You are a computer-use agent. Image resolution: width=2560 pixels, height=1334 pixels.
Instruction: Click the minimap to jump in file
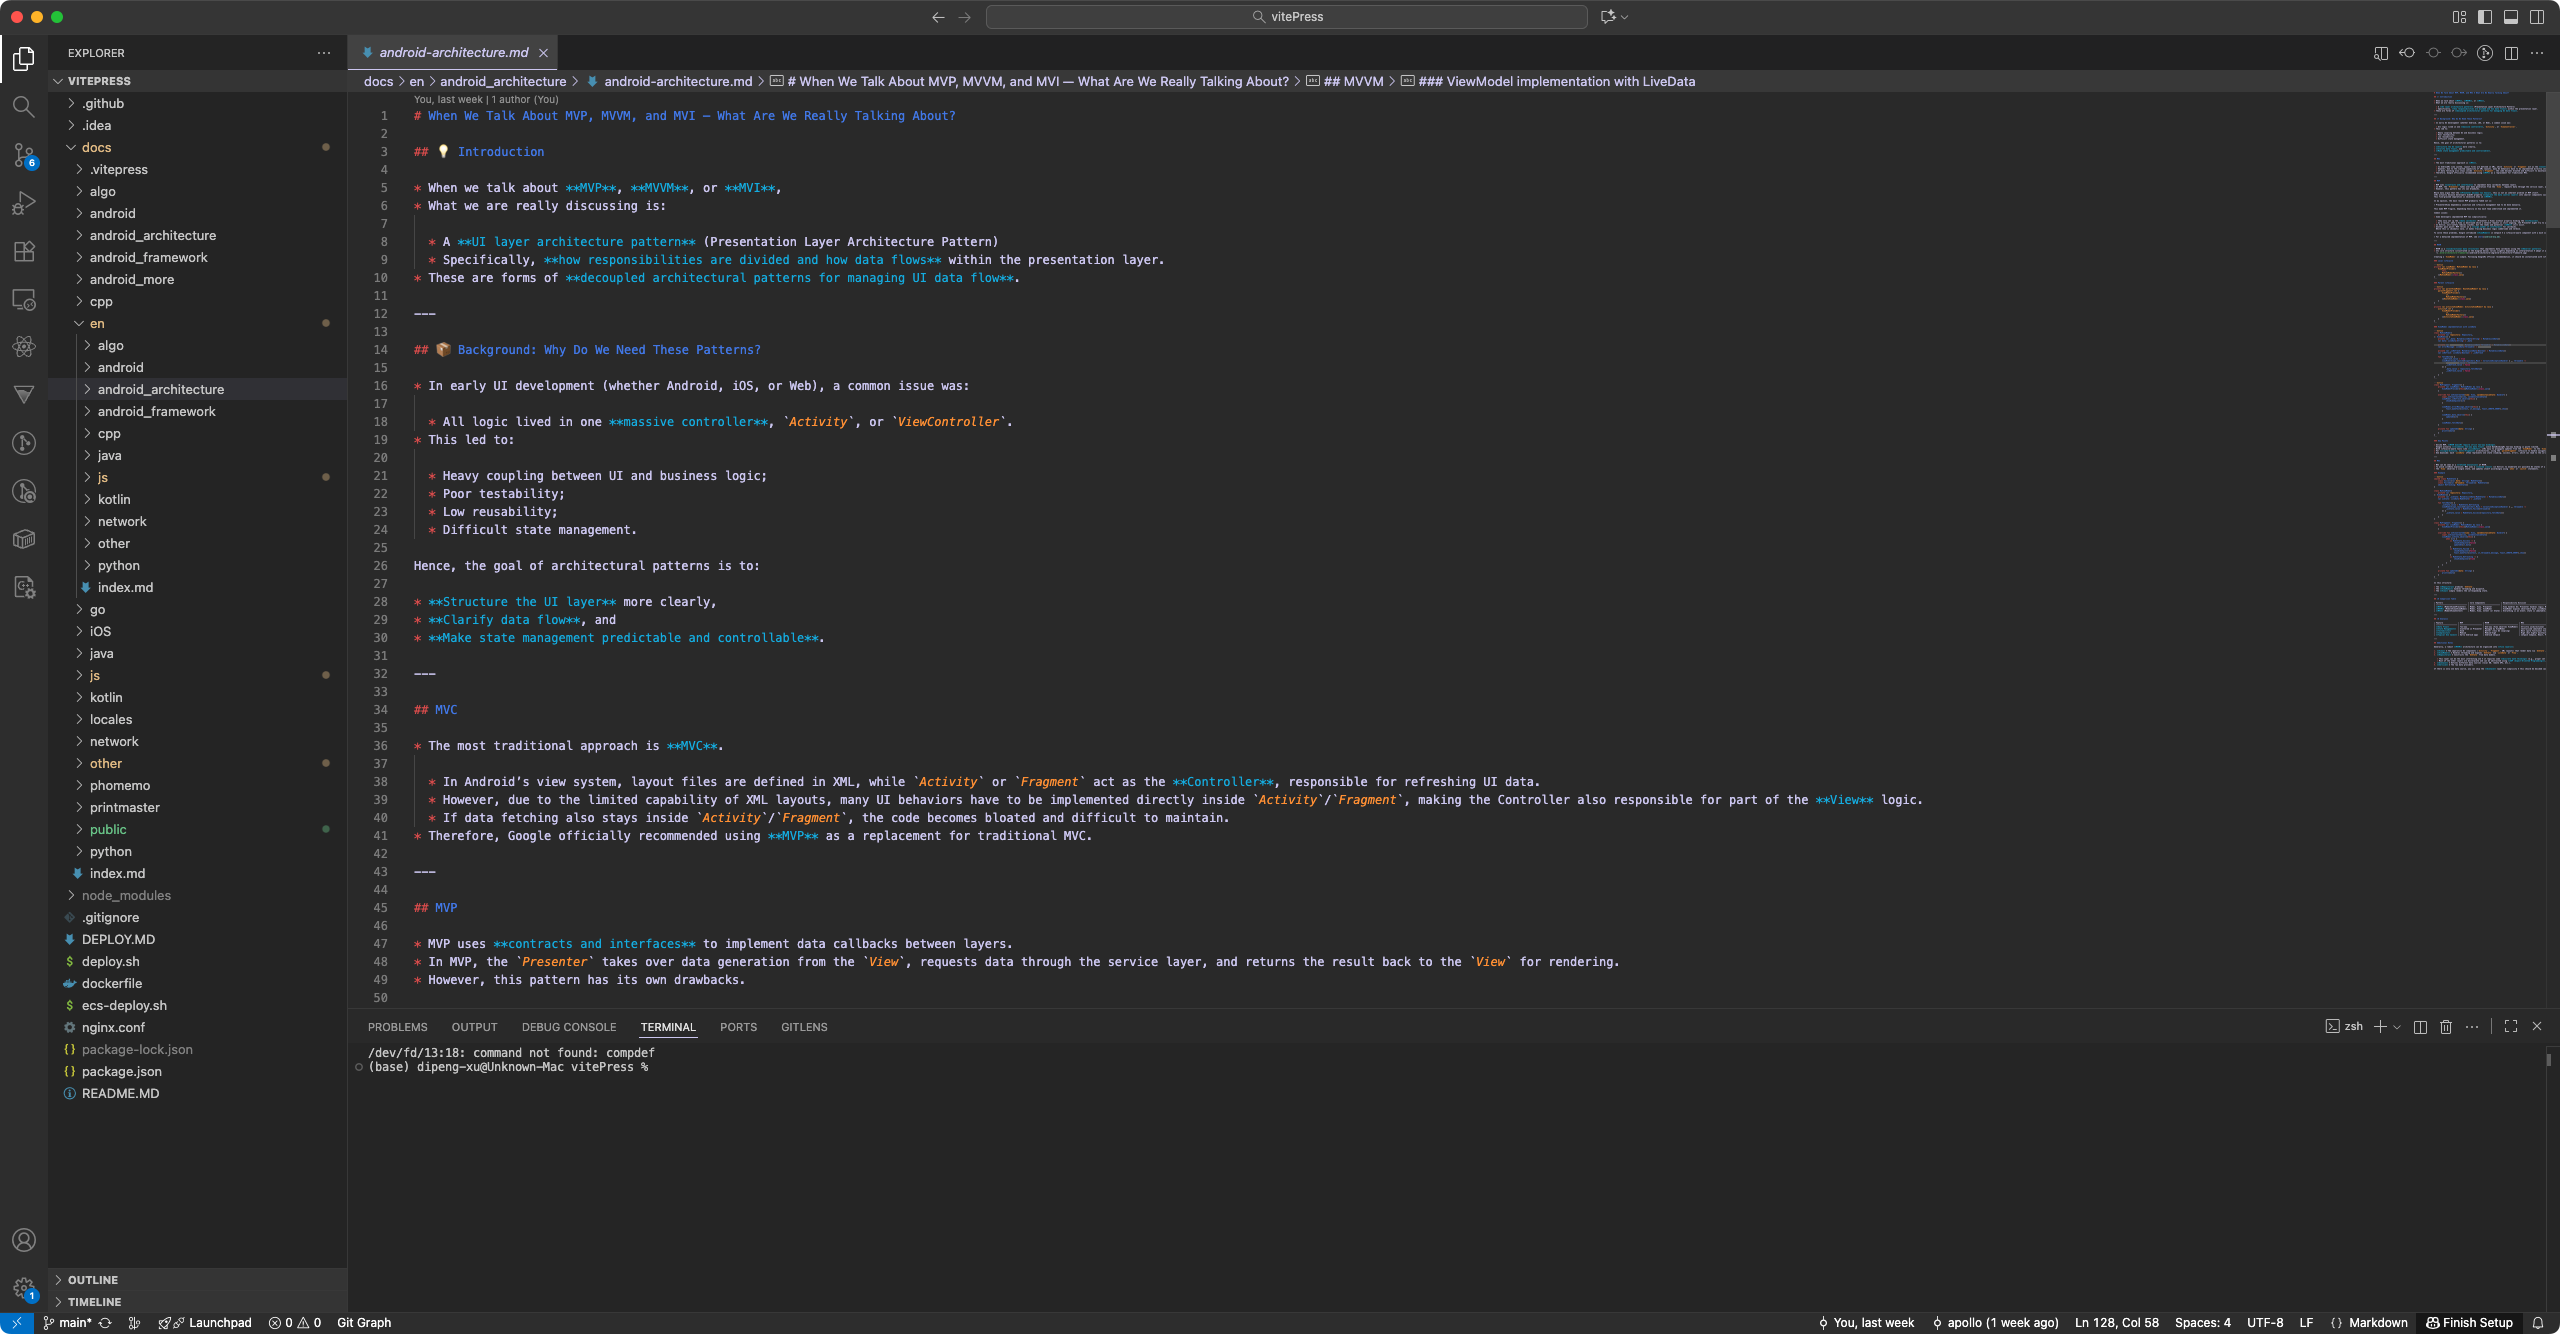click(x=2488, y=400)
